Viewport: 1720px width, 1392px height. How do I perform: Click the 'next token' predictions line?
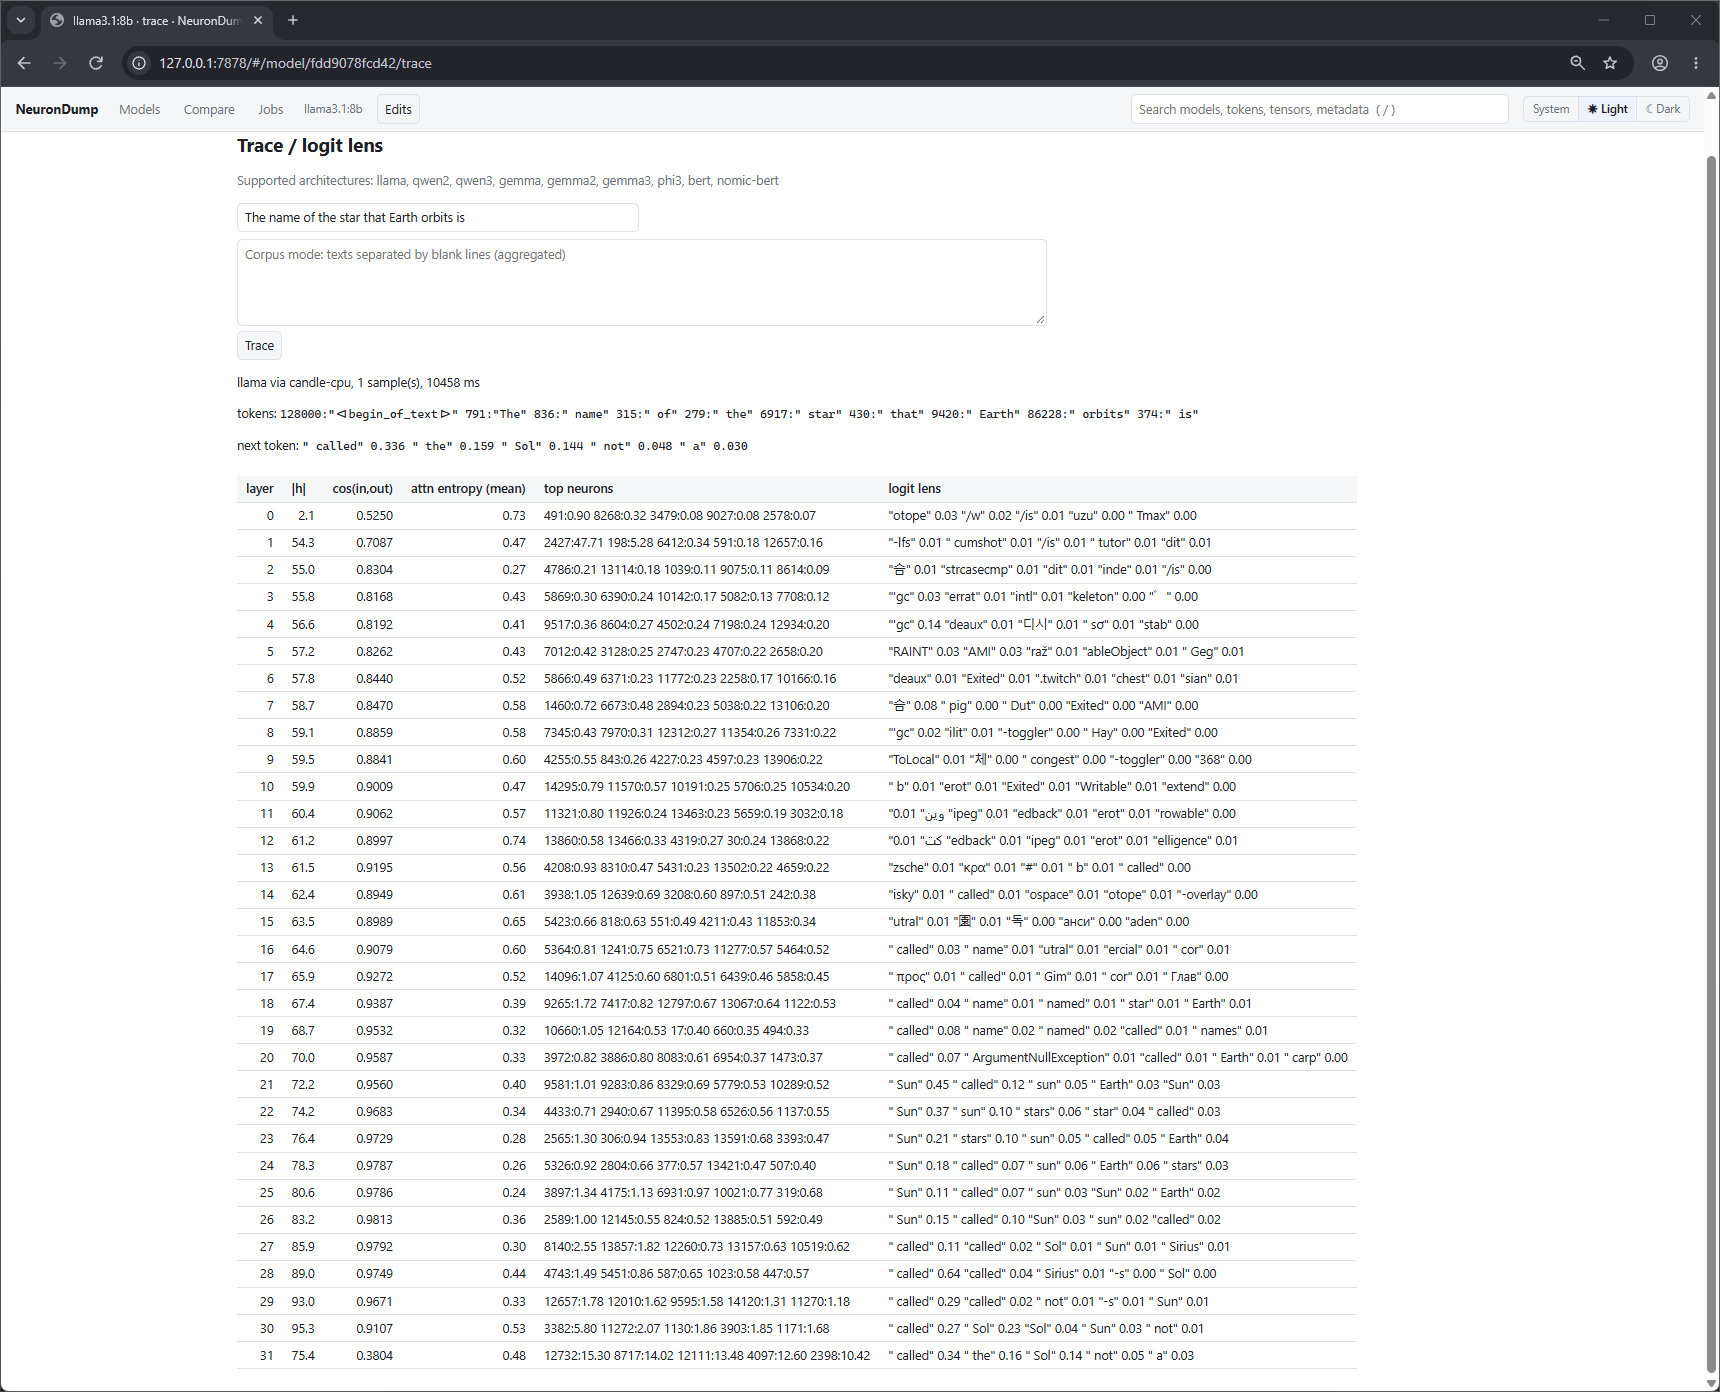(x=492, y=446)
